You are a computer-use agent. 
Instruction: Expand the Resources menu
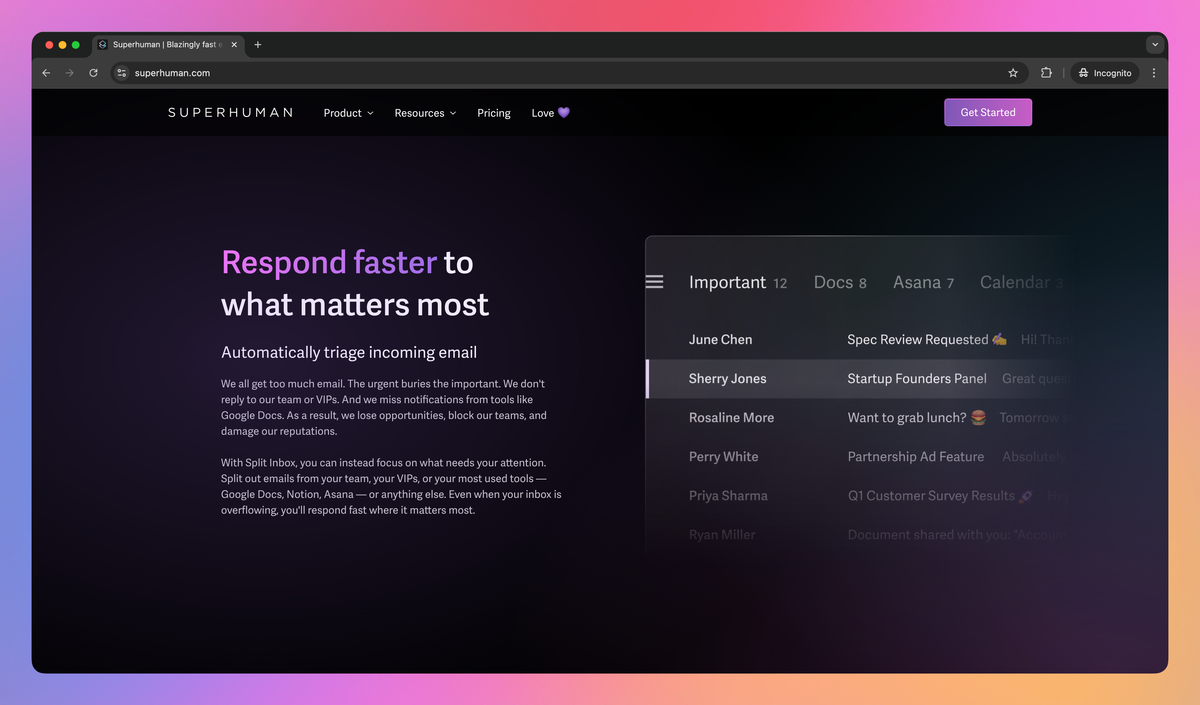click(425, 113)
